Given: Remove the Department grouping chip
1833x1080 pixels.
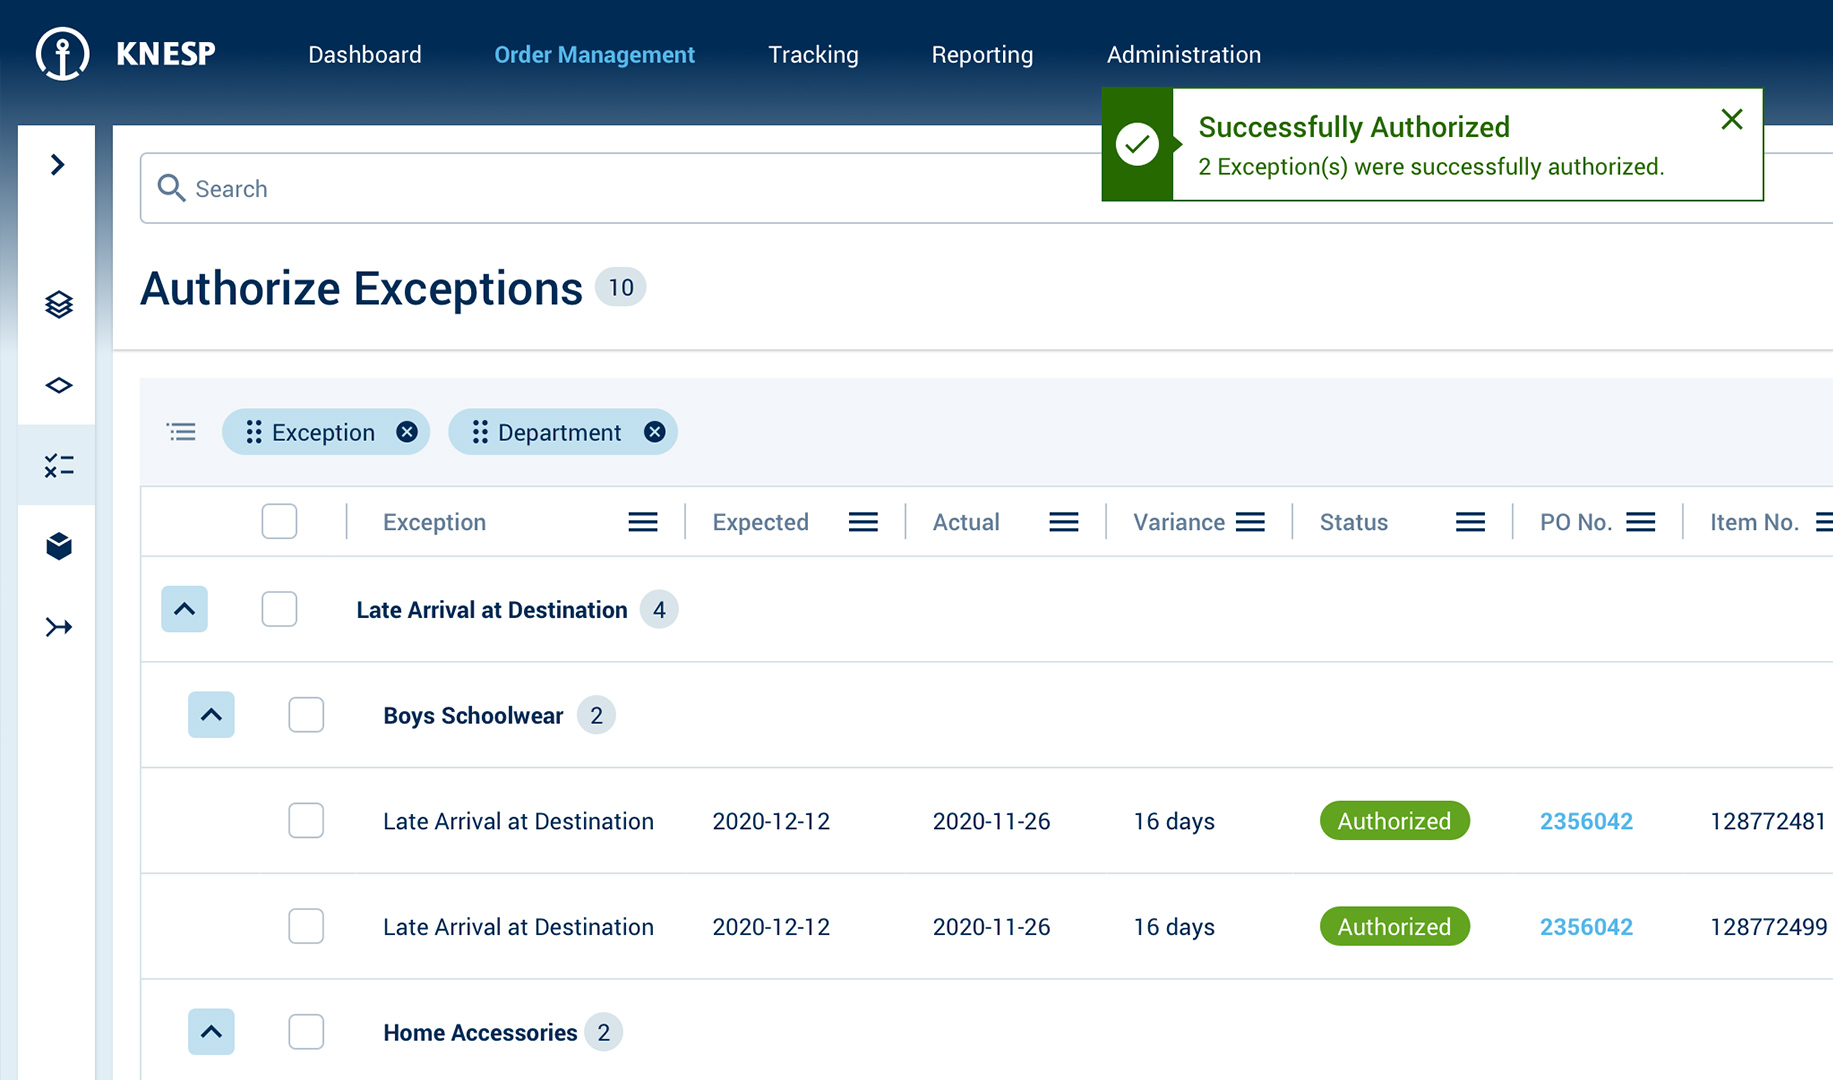Looking at the screenshot, I should tap(654, 432).
